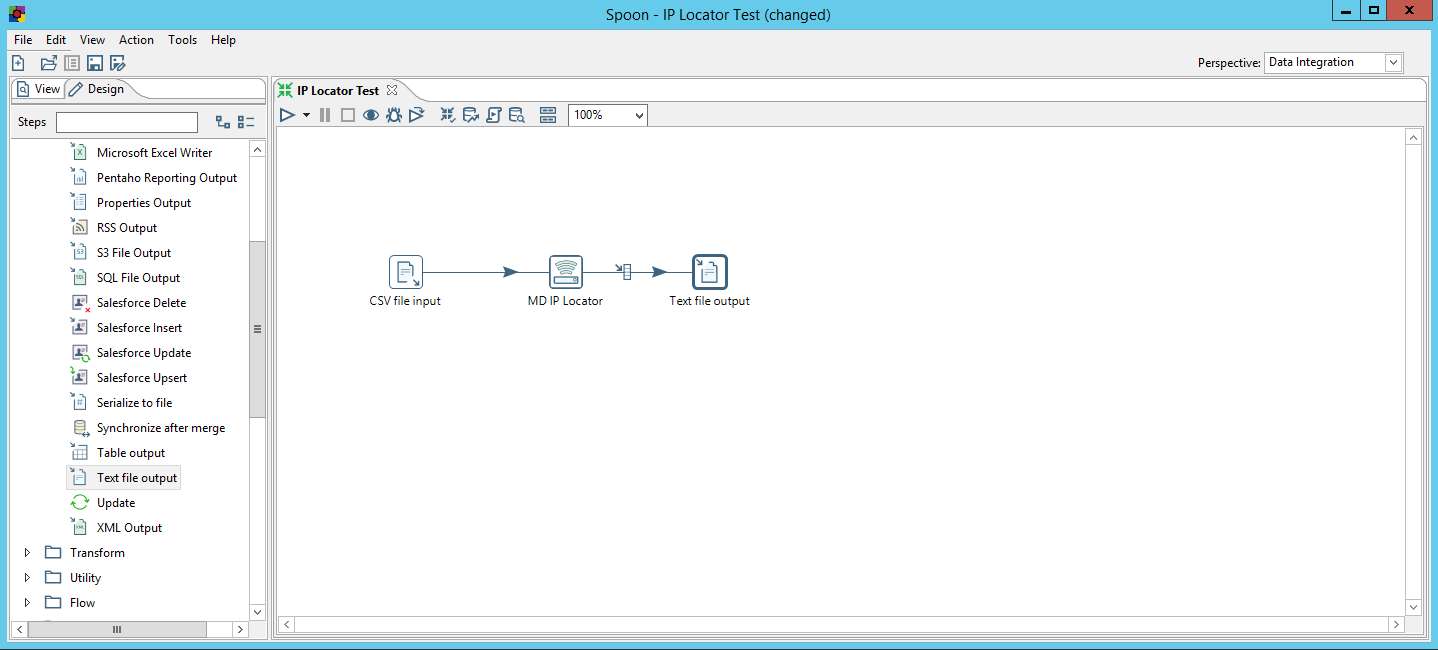1438x650 pixels.
Task: Click the Show results panel icon
Action: coord(547,115)
